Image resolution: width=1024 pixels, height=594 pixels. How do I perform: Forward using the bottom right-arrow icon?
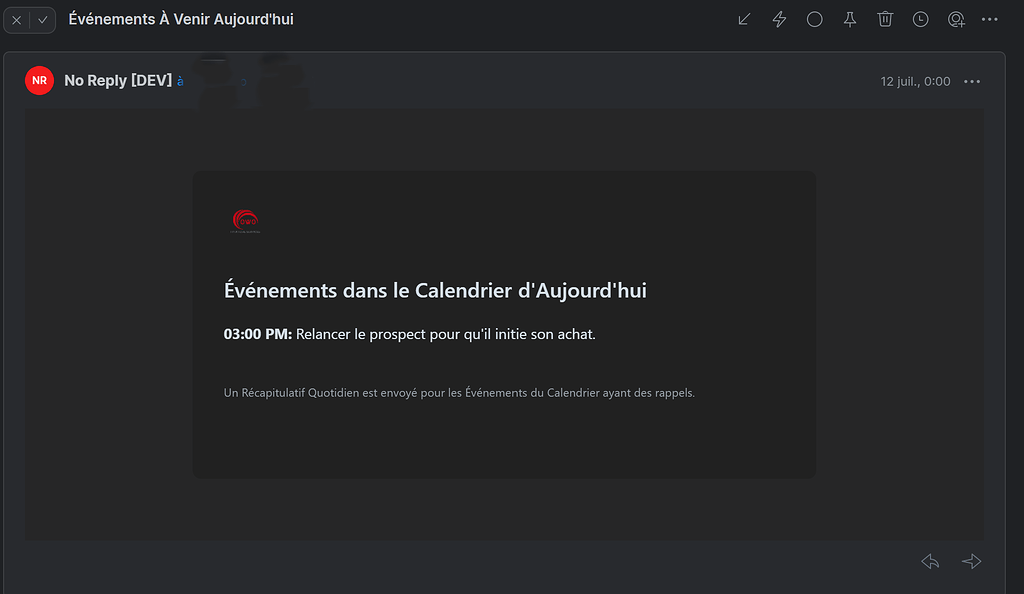tap(971, 561)
